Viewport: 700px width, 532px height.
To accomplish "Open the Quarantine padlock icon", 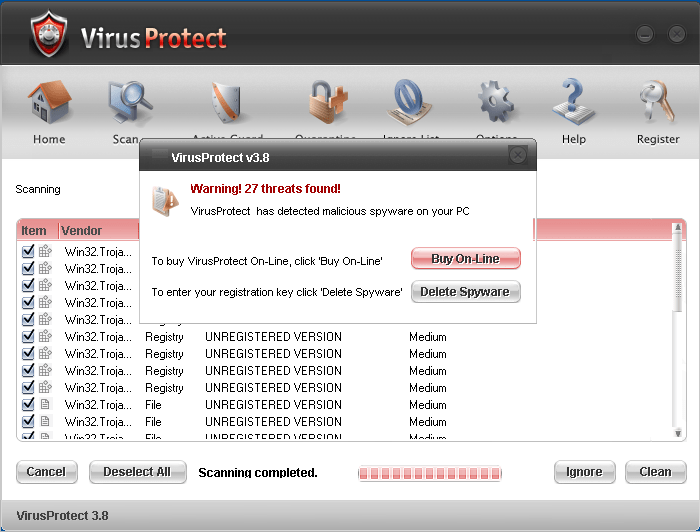I will click(325, 104).
